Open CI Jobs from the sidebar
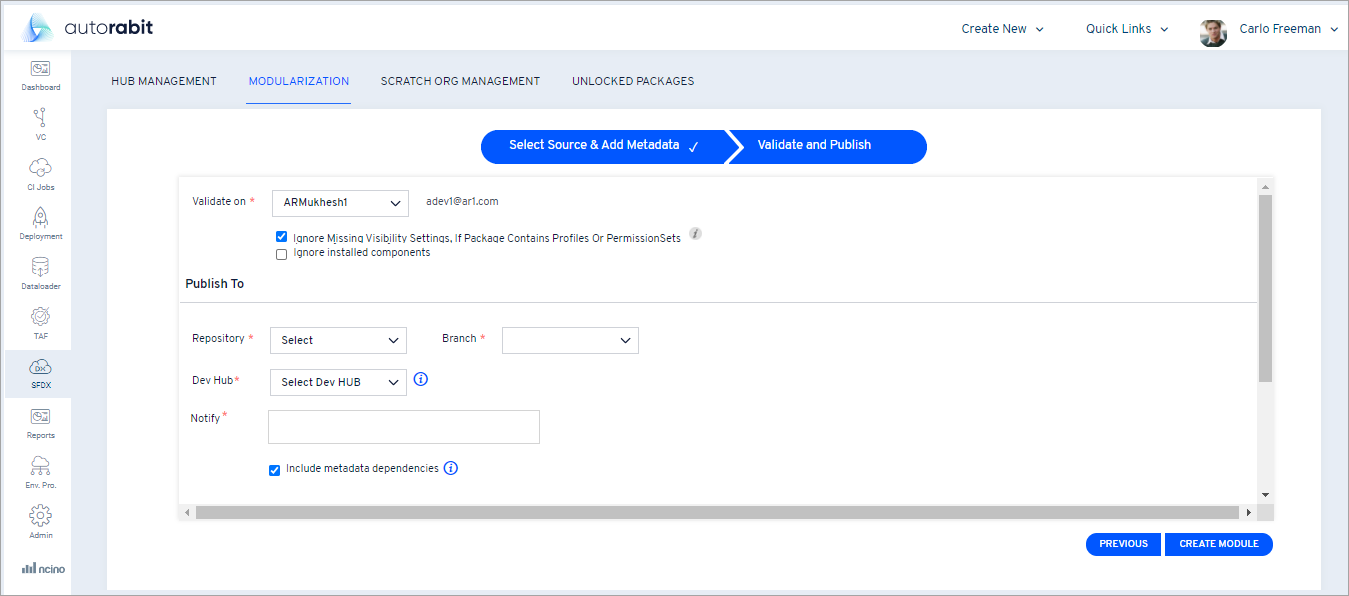The image size is (1349, 596). [x=40, y=172]
